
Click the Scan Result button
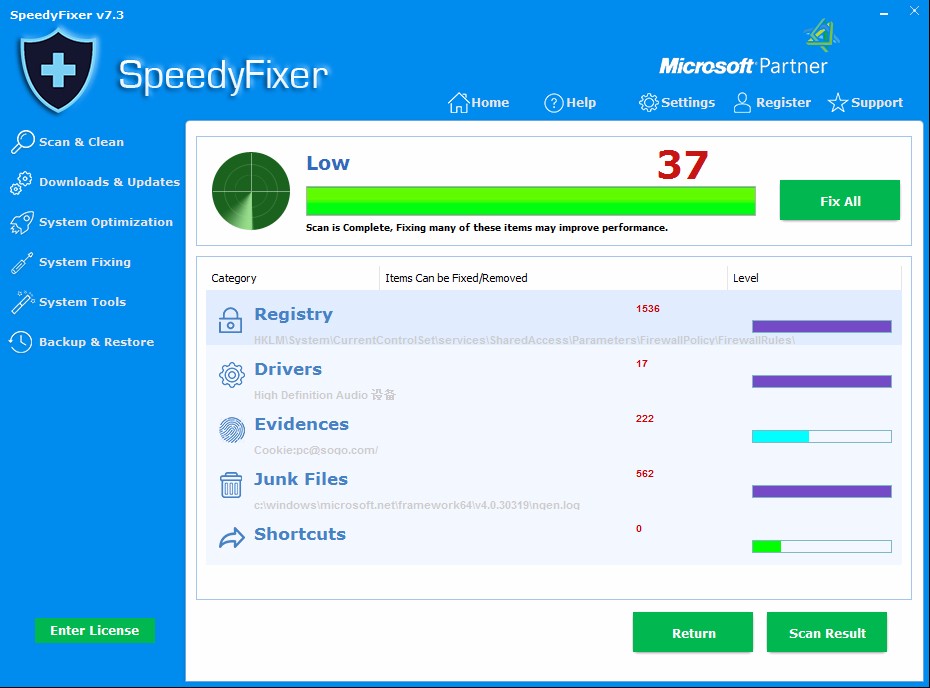pyautogui.click(x=827, y=632)
